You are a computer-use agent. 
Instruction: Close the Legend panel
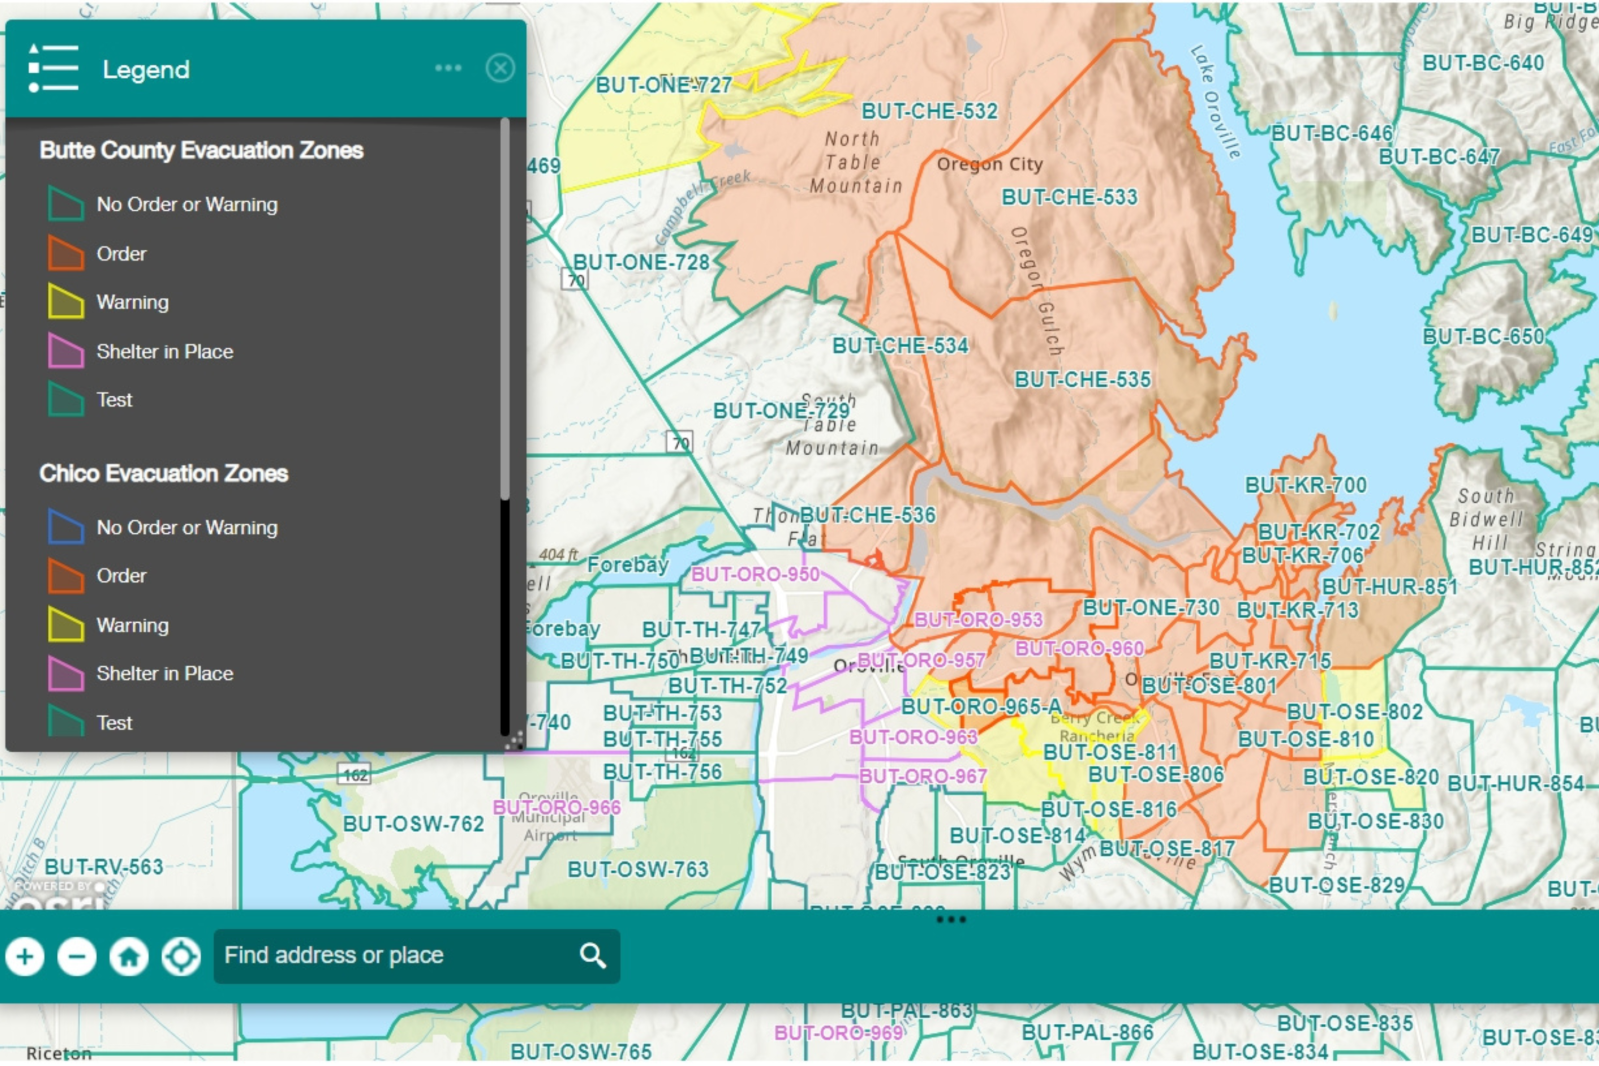500,68
